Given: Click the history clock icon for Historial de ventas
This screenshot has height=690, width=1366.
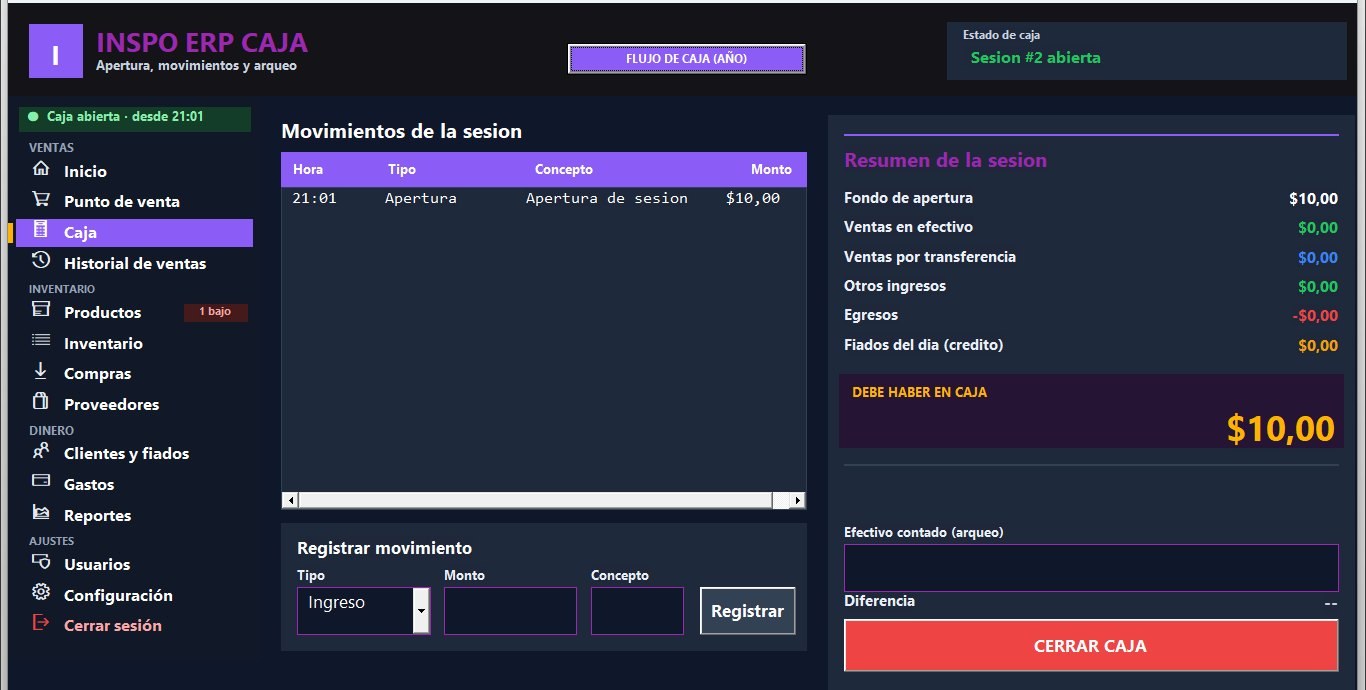Looking at the screenshot, I should [40, 261].
